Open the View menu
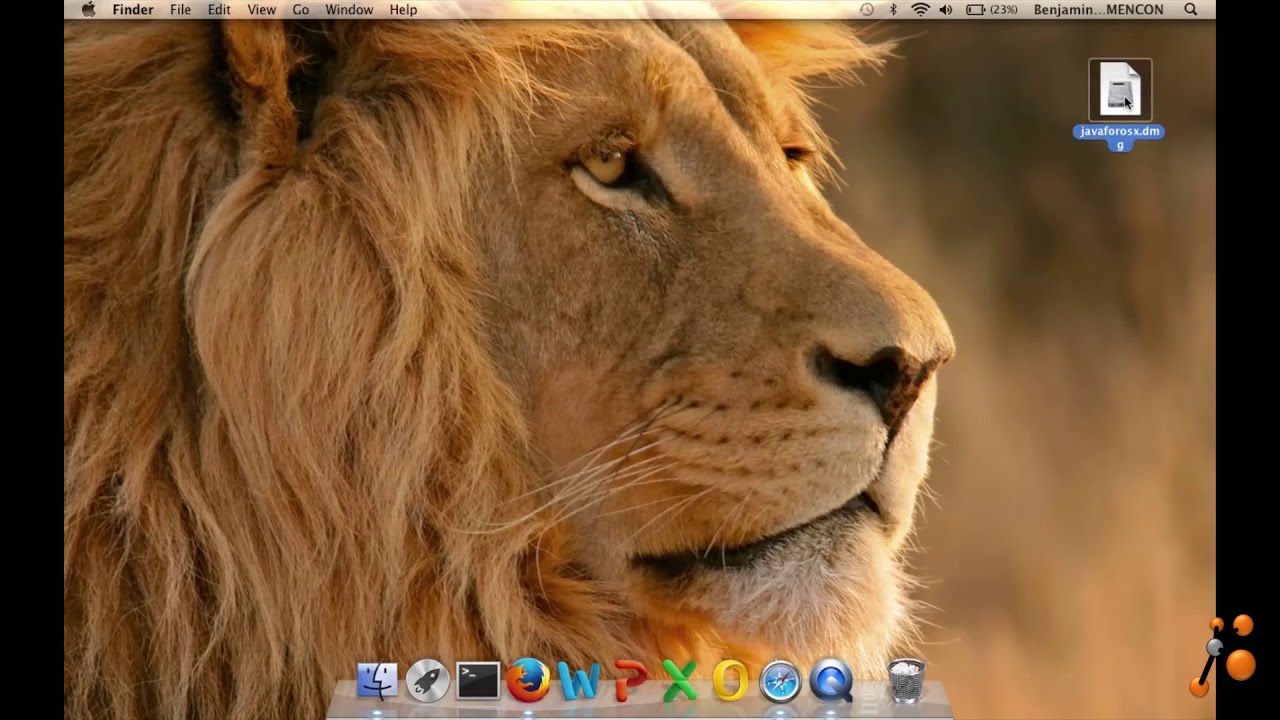Viewport: 1280px width, 720px height. (261, 9)
